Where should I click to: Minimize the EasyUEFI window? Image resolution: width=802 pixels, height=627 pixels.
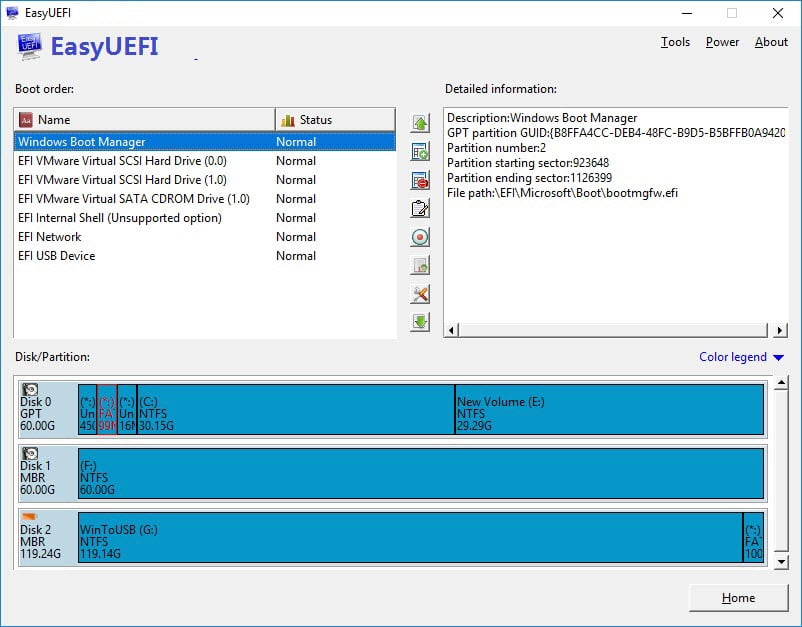(687, 13)
